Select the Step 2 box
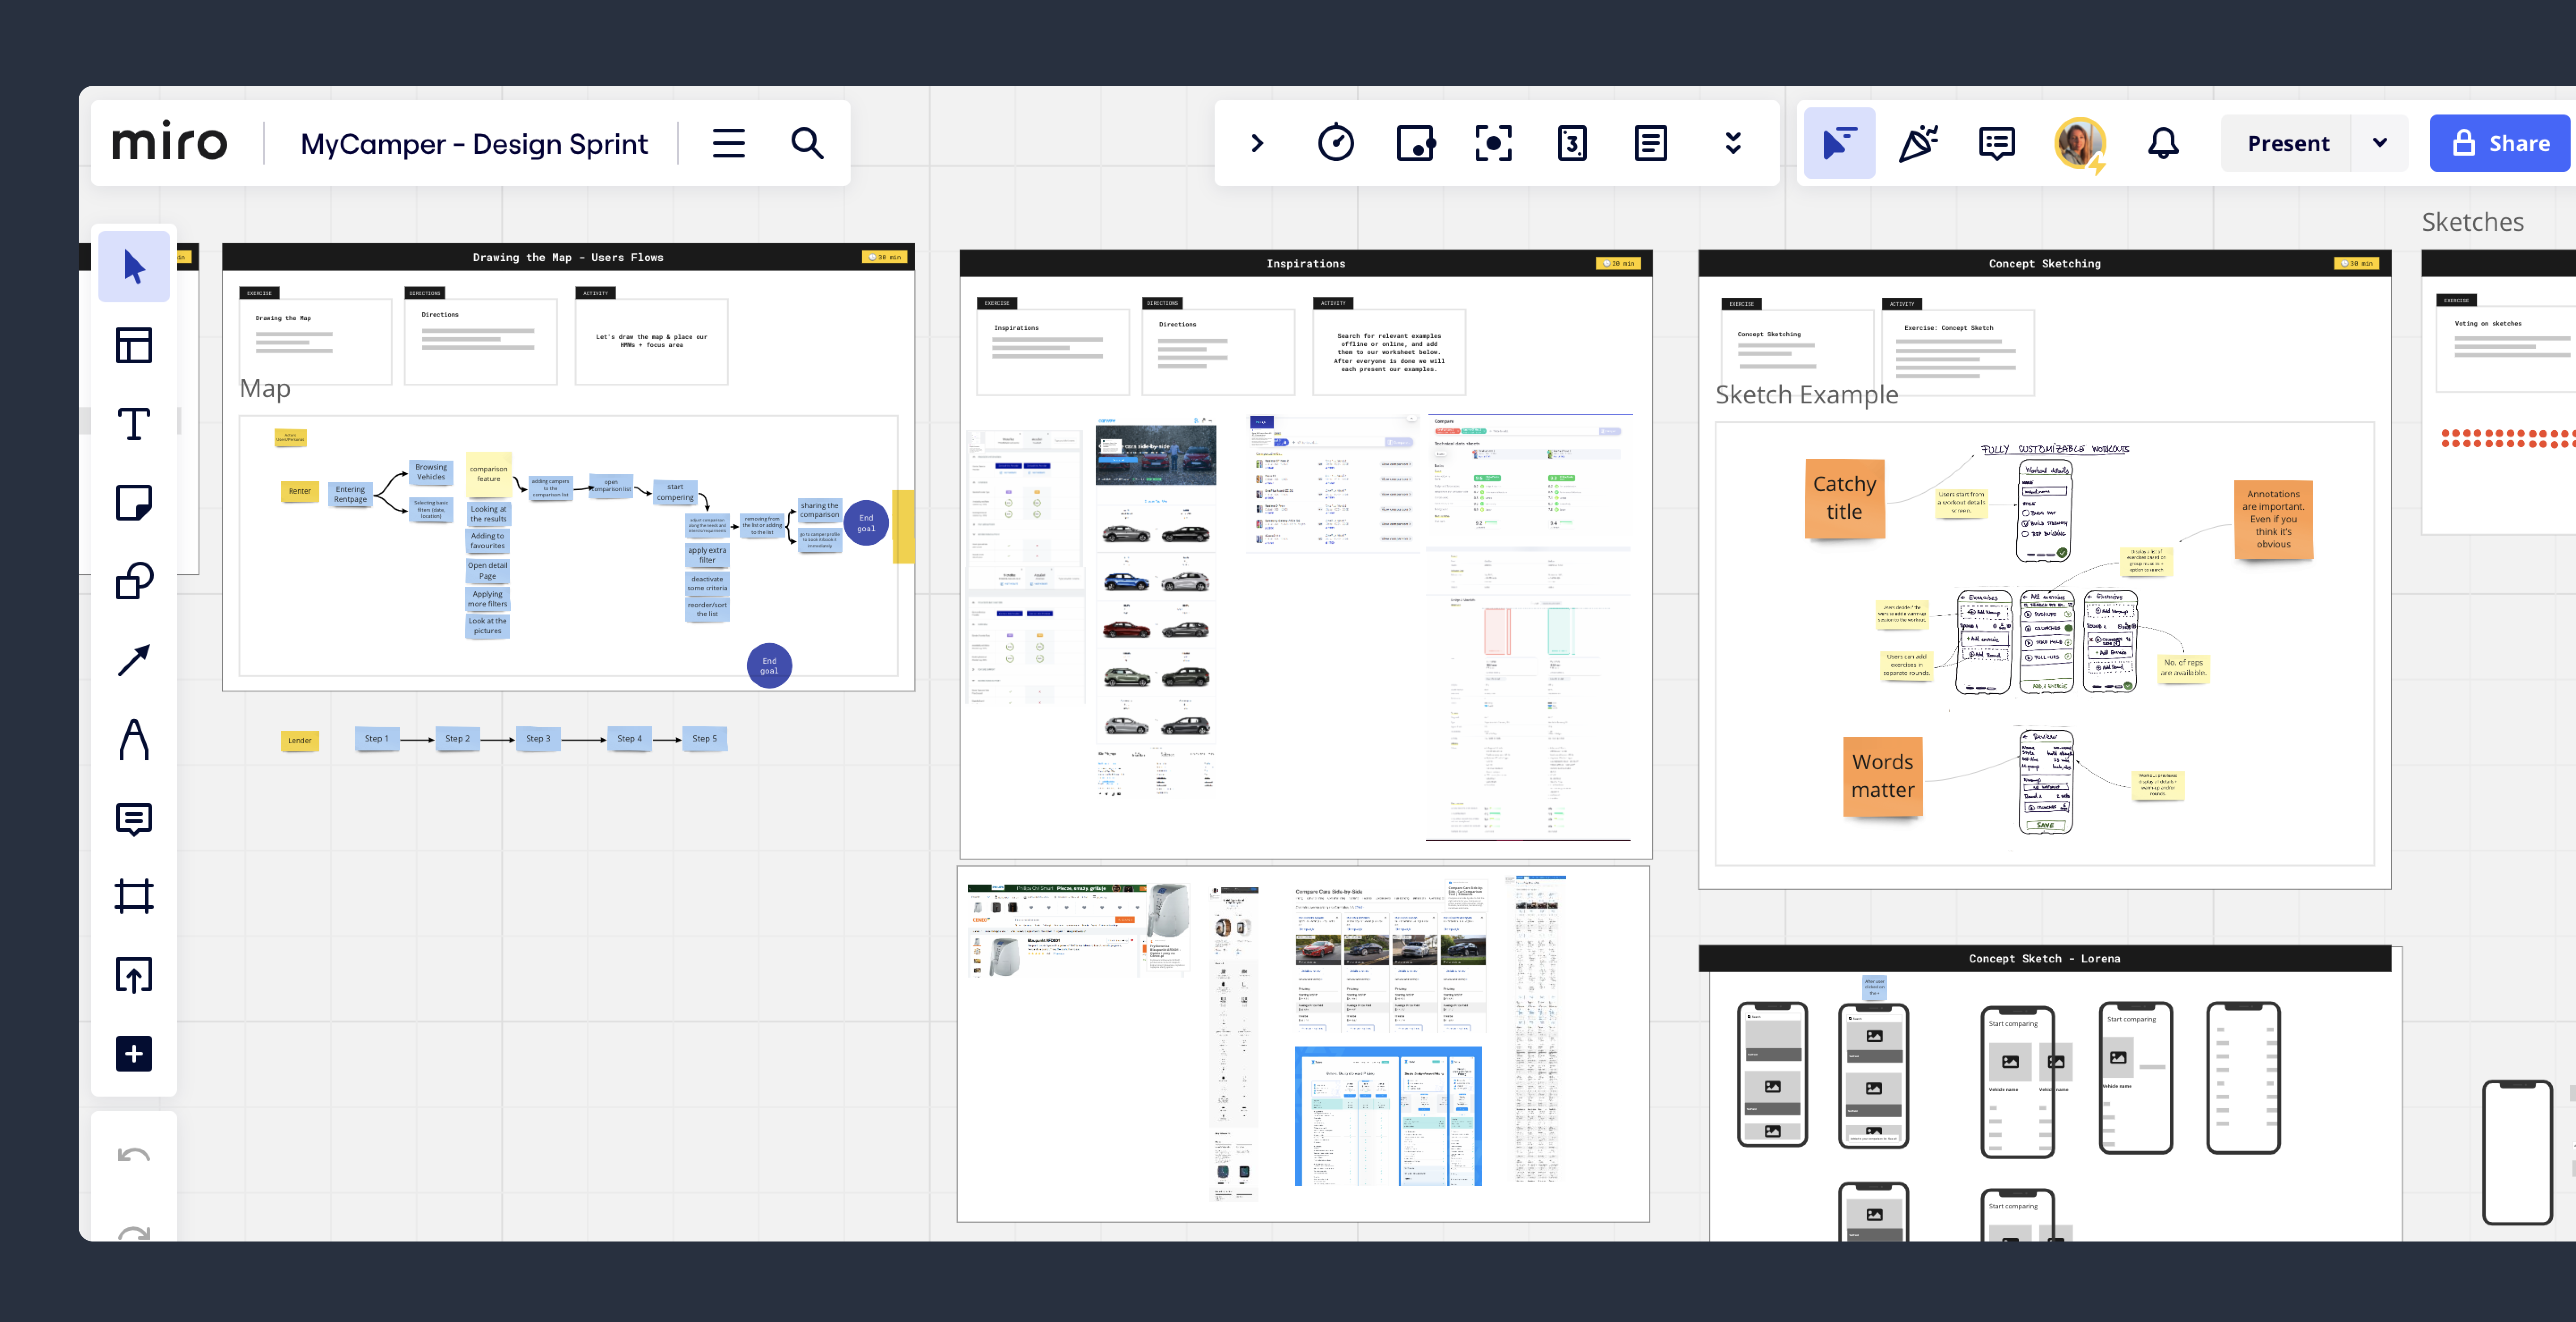The image size is (2576, 1322). click(x=457, y=739)
